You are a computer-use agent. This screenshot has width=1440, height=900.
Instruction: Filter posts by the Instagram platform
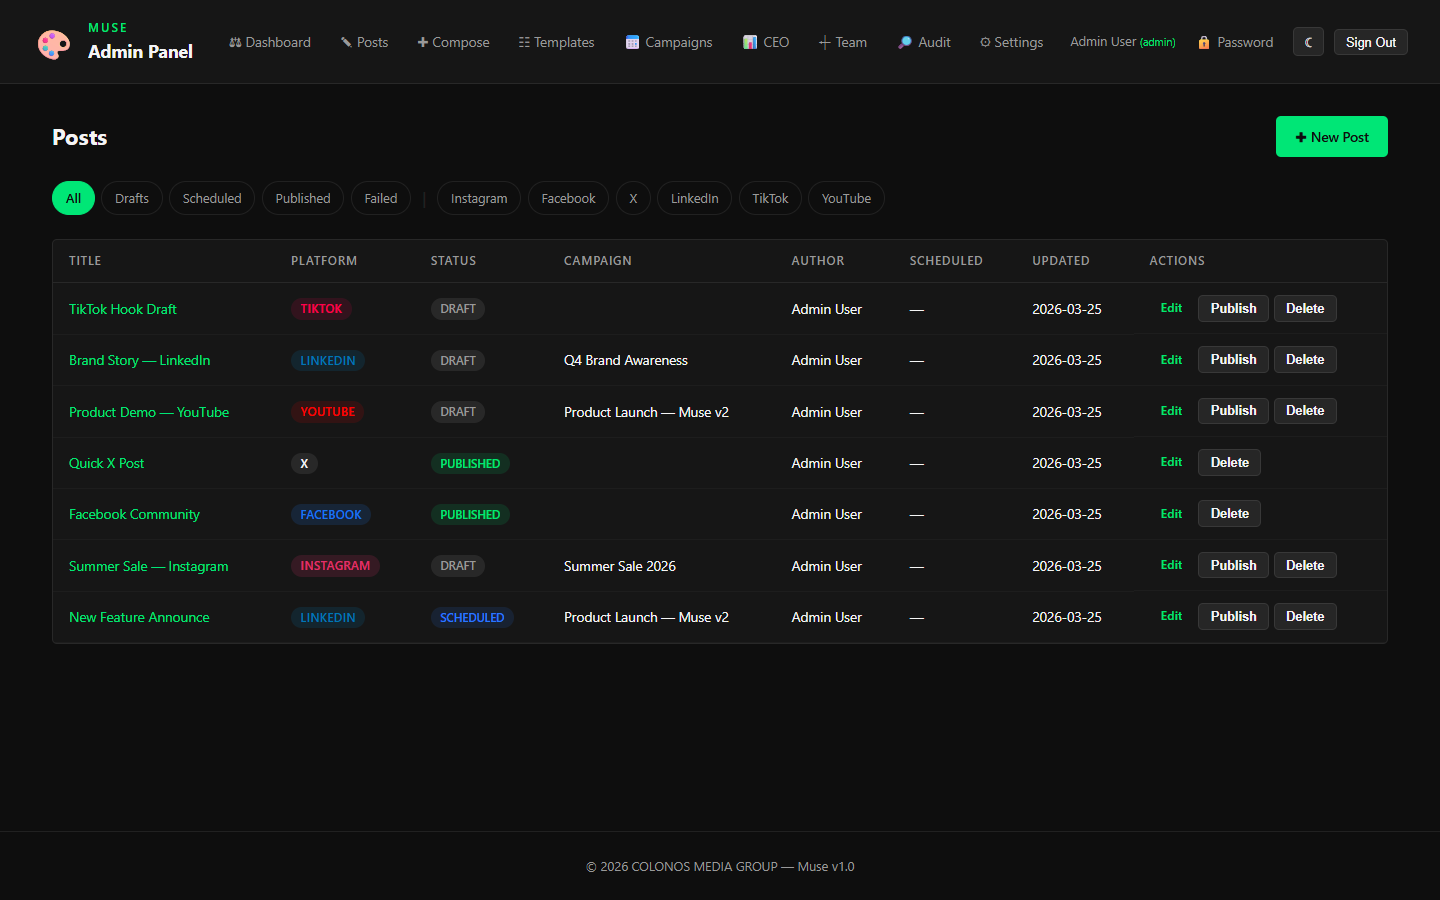pos(479,198)
